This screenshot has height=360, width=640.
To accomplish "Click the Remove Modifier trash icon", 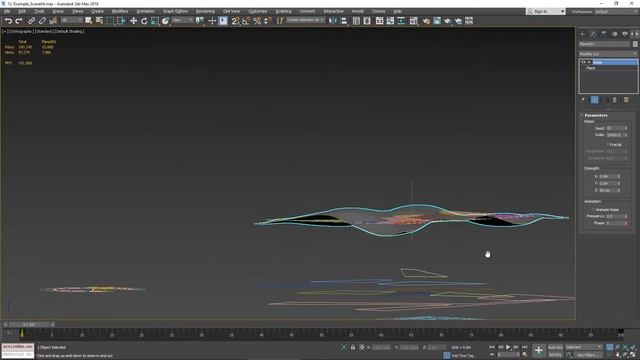I will coord(615,100).
